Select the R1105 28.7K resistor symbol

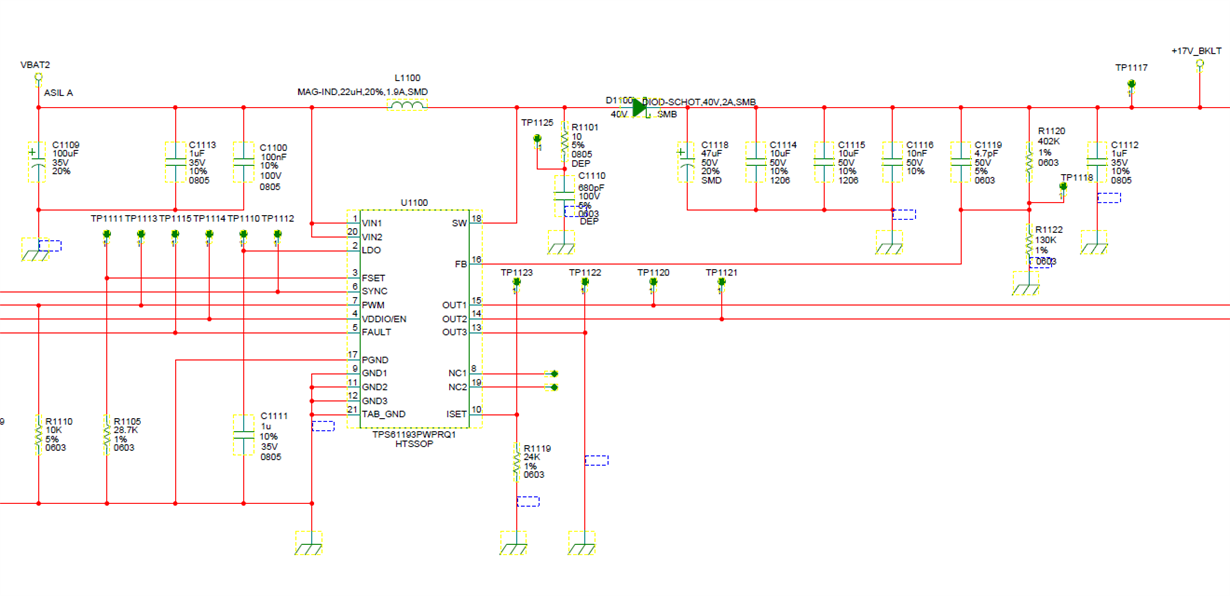point(106,435)
